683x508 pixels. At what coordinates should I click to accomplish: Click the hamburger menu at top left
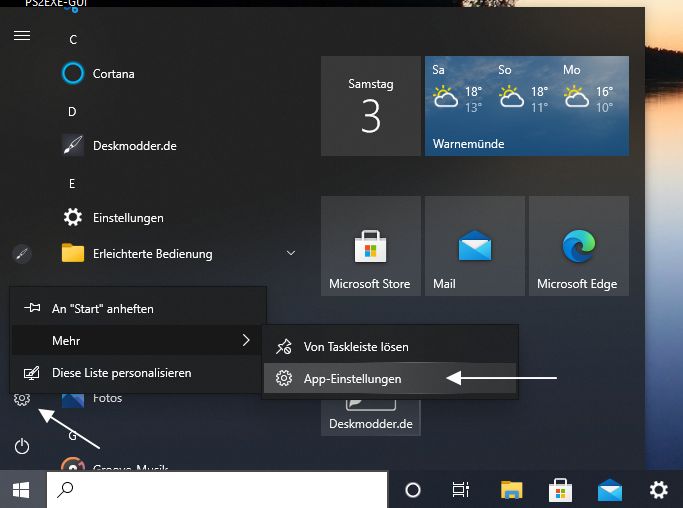(22, 35)
